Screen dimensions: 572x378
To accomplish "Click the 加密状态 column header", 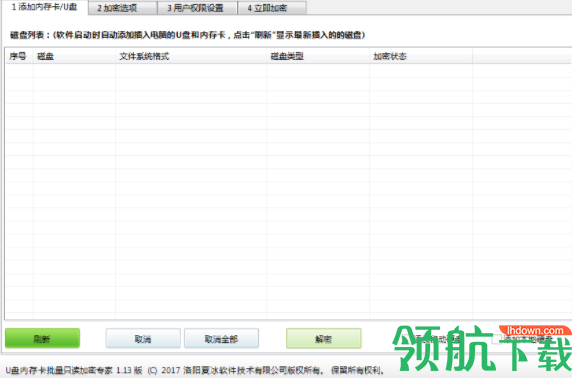I will [x=421, y=56].
